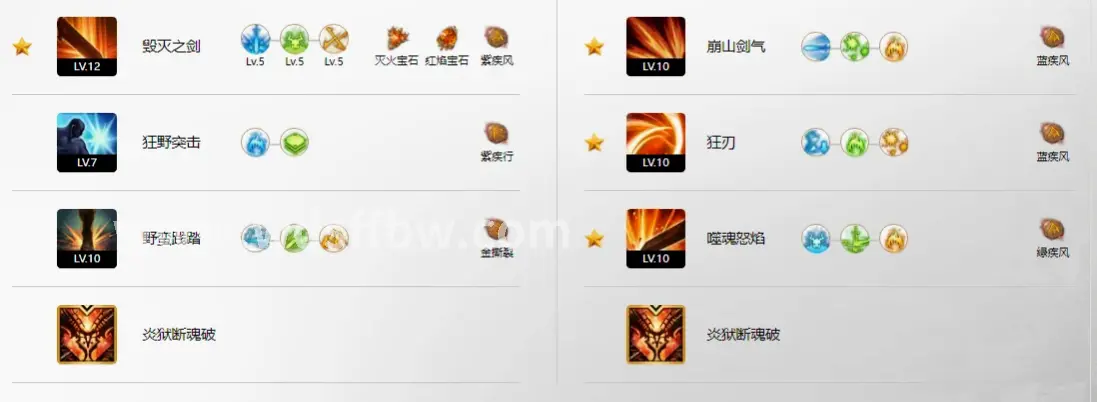
Task: Click the 狂刃 skill icon
Action: [656, 143]
